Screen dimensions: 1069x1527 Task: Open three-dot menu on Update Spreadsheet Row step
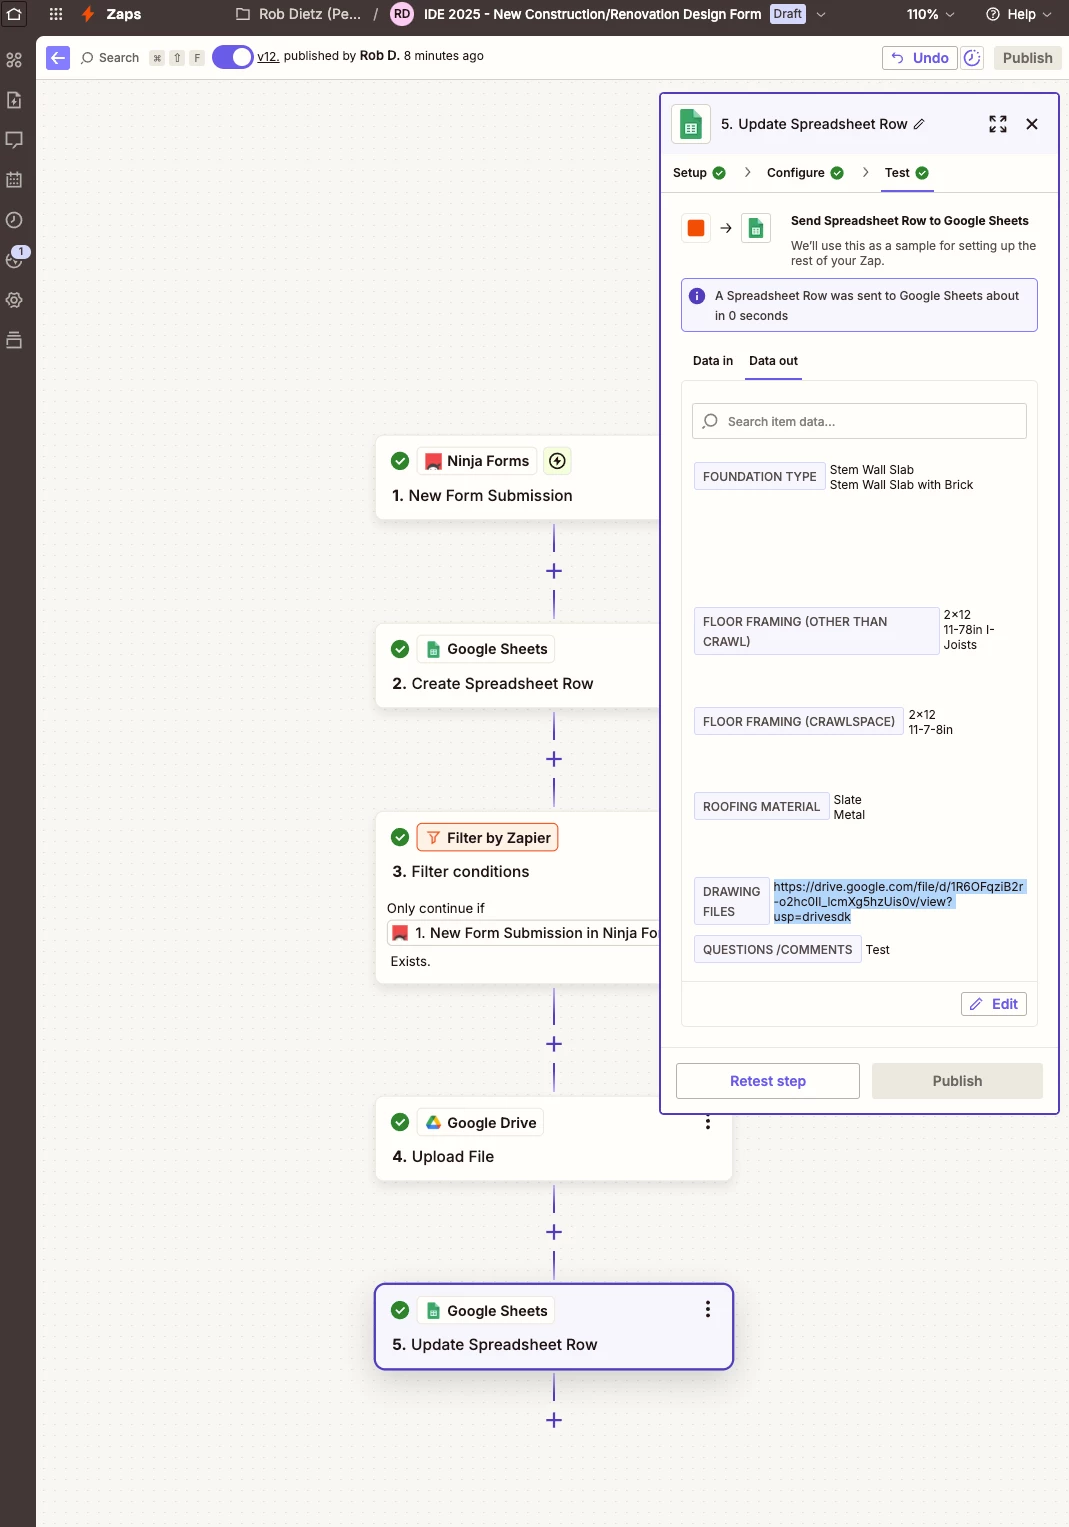pos(708,1310)
